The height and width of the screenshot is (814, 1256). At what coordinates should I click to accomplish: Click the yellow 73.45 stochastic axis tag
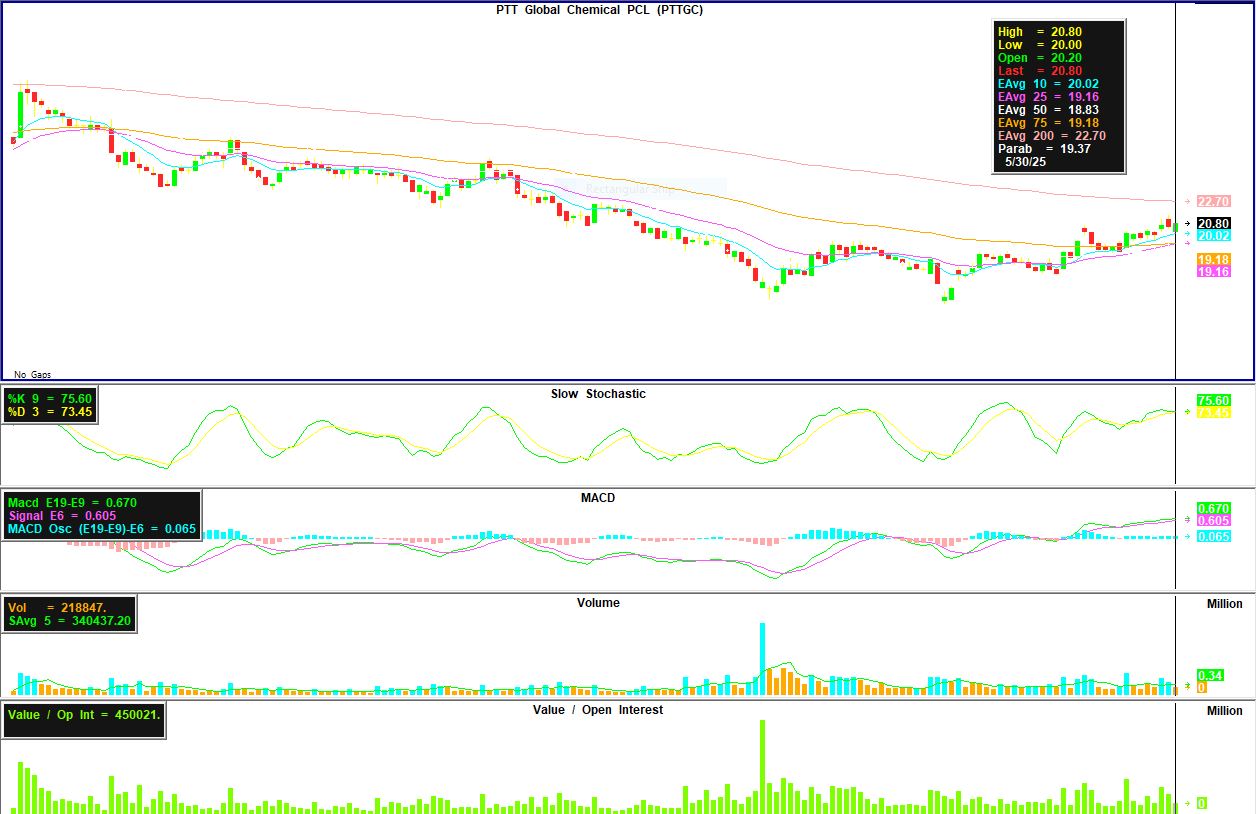coord(1213,412)
